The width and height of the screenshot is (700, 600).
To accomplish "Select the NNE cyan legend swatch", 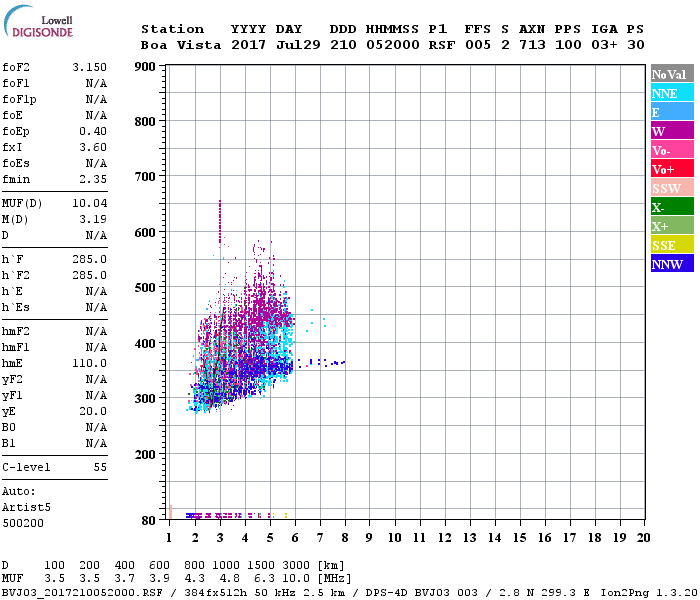I will pos(672,93).
